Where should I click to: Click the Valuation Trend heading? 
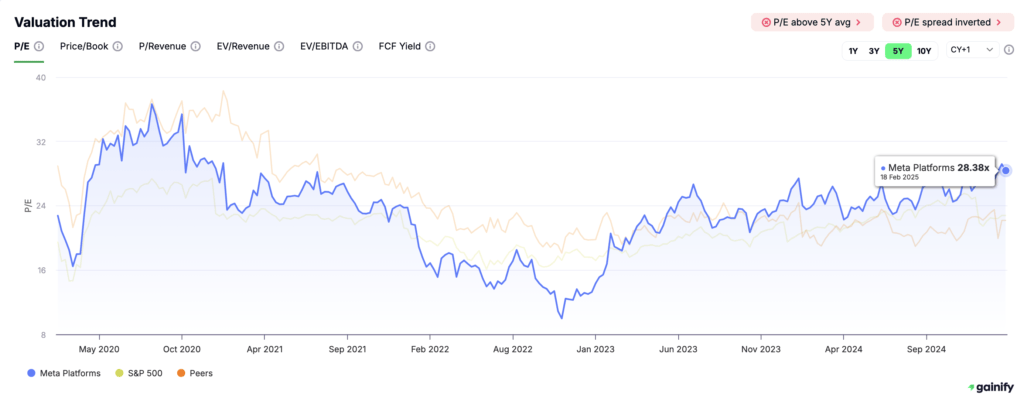coord(65,22)
